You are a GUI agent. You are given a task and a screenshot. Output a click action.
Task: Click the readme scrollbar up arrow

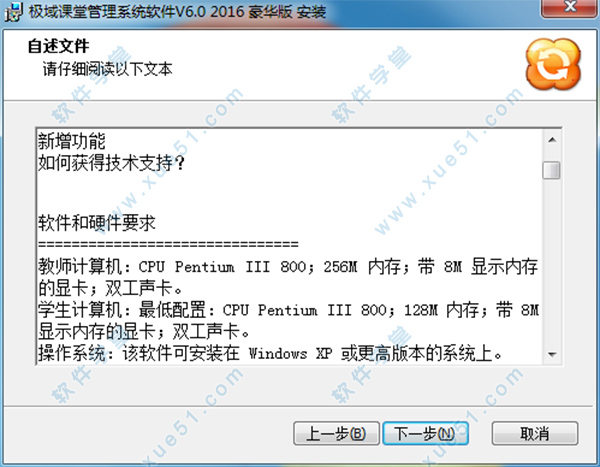coord(552,140)
